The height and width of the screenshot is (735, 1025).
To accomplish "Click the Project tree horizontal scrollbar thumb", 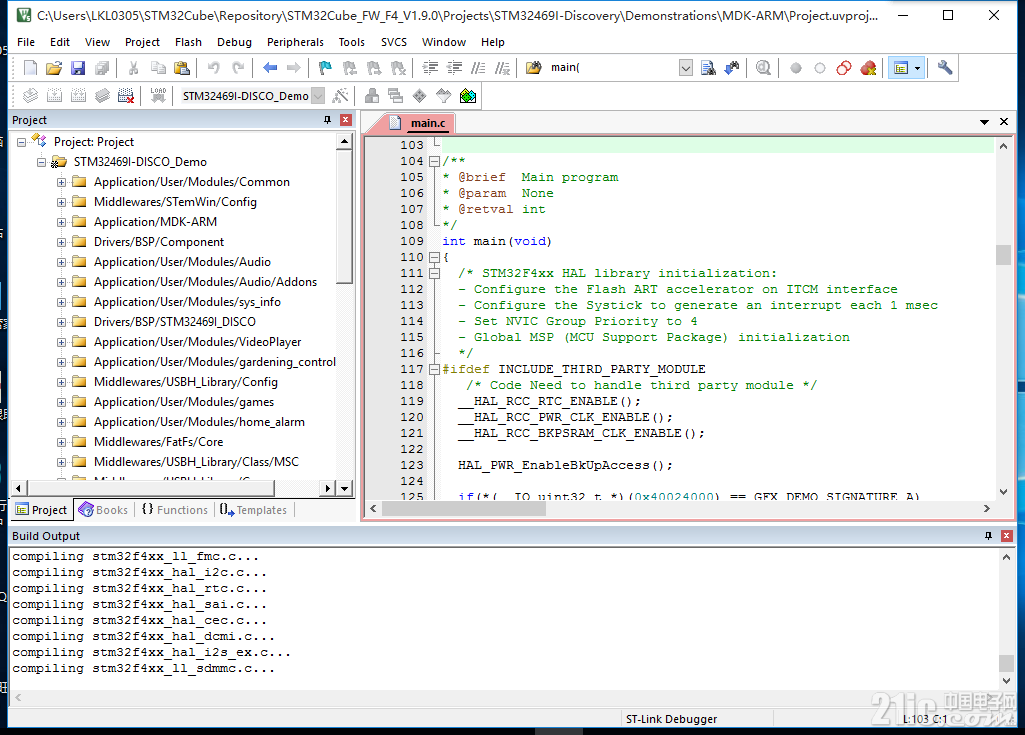I will (151, 488).
